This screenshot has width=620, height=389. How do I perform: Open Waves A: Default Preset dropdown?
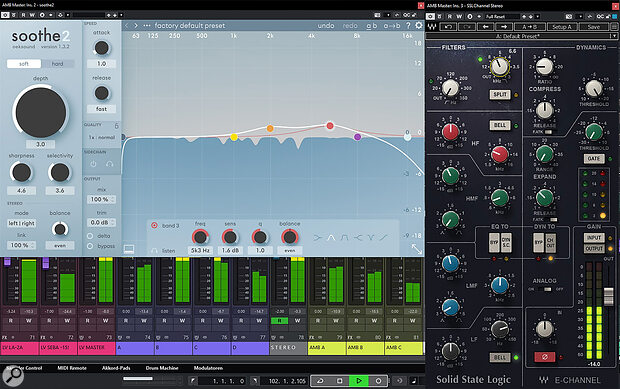click(x=521, y=36)
